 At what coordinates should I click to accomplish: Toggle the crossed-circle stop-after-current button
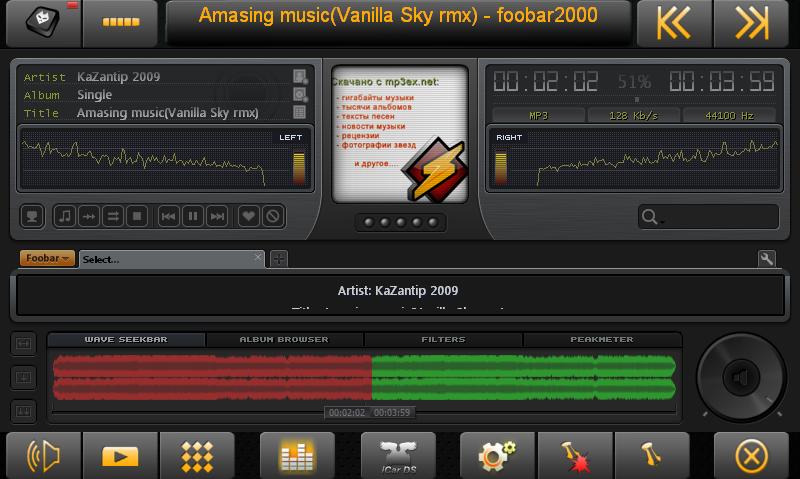271,215
